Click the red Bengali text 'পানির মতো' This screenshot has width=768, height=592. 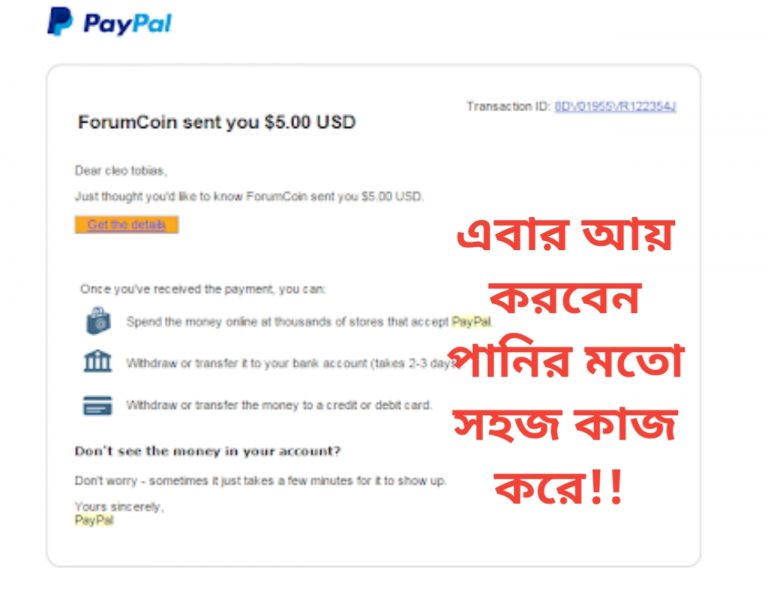click(566, 360)
